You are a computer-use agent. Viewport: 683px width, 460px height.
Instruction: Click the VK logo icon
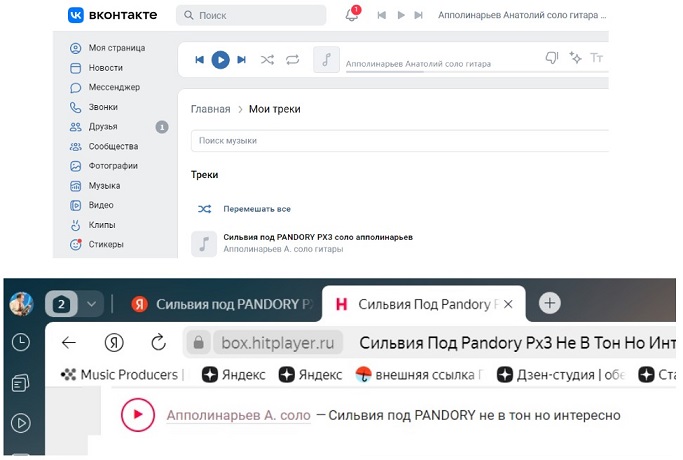(x=76, y=15)
